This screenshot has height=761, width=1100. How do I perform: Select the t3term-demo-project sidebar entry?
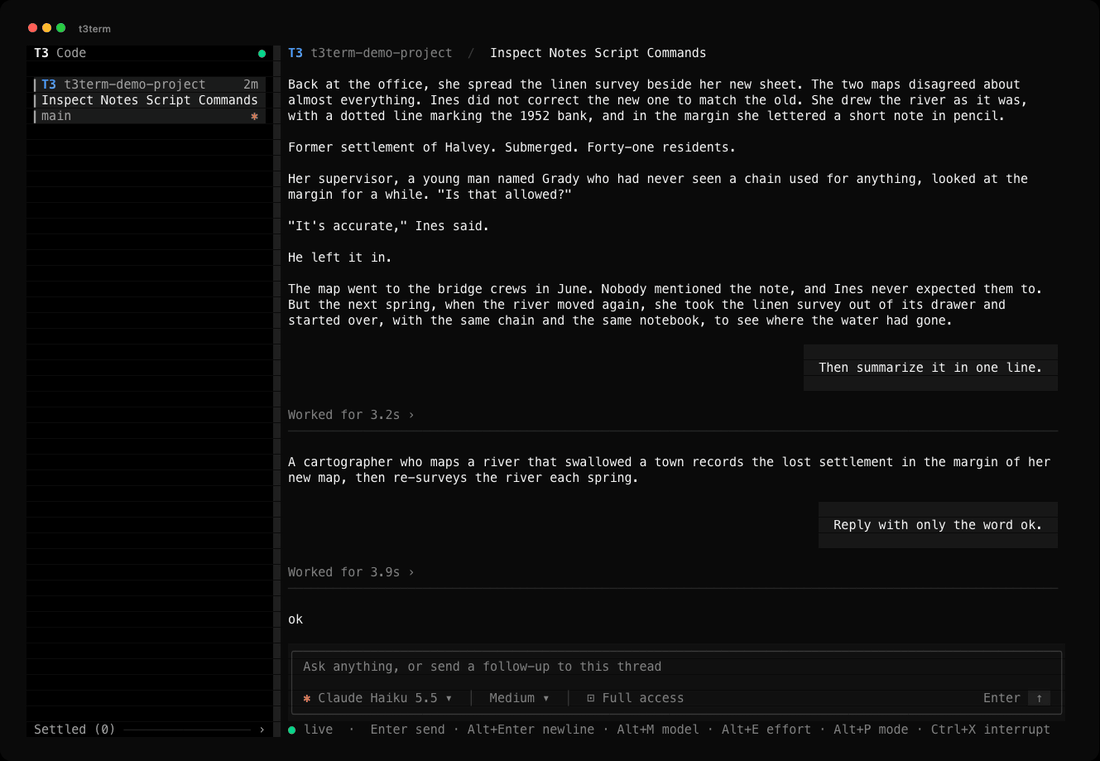click(x=149, y=84)
